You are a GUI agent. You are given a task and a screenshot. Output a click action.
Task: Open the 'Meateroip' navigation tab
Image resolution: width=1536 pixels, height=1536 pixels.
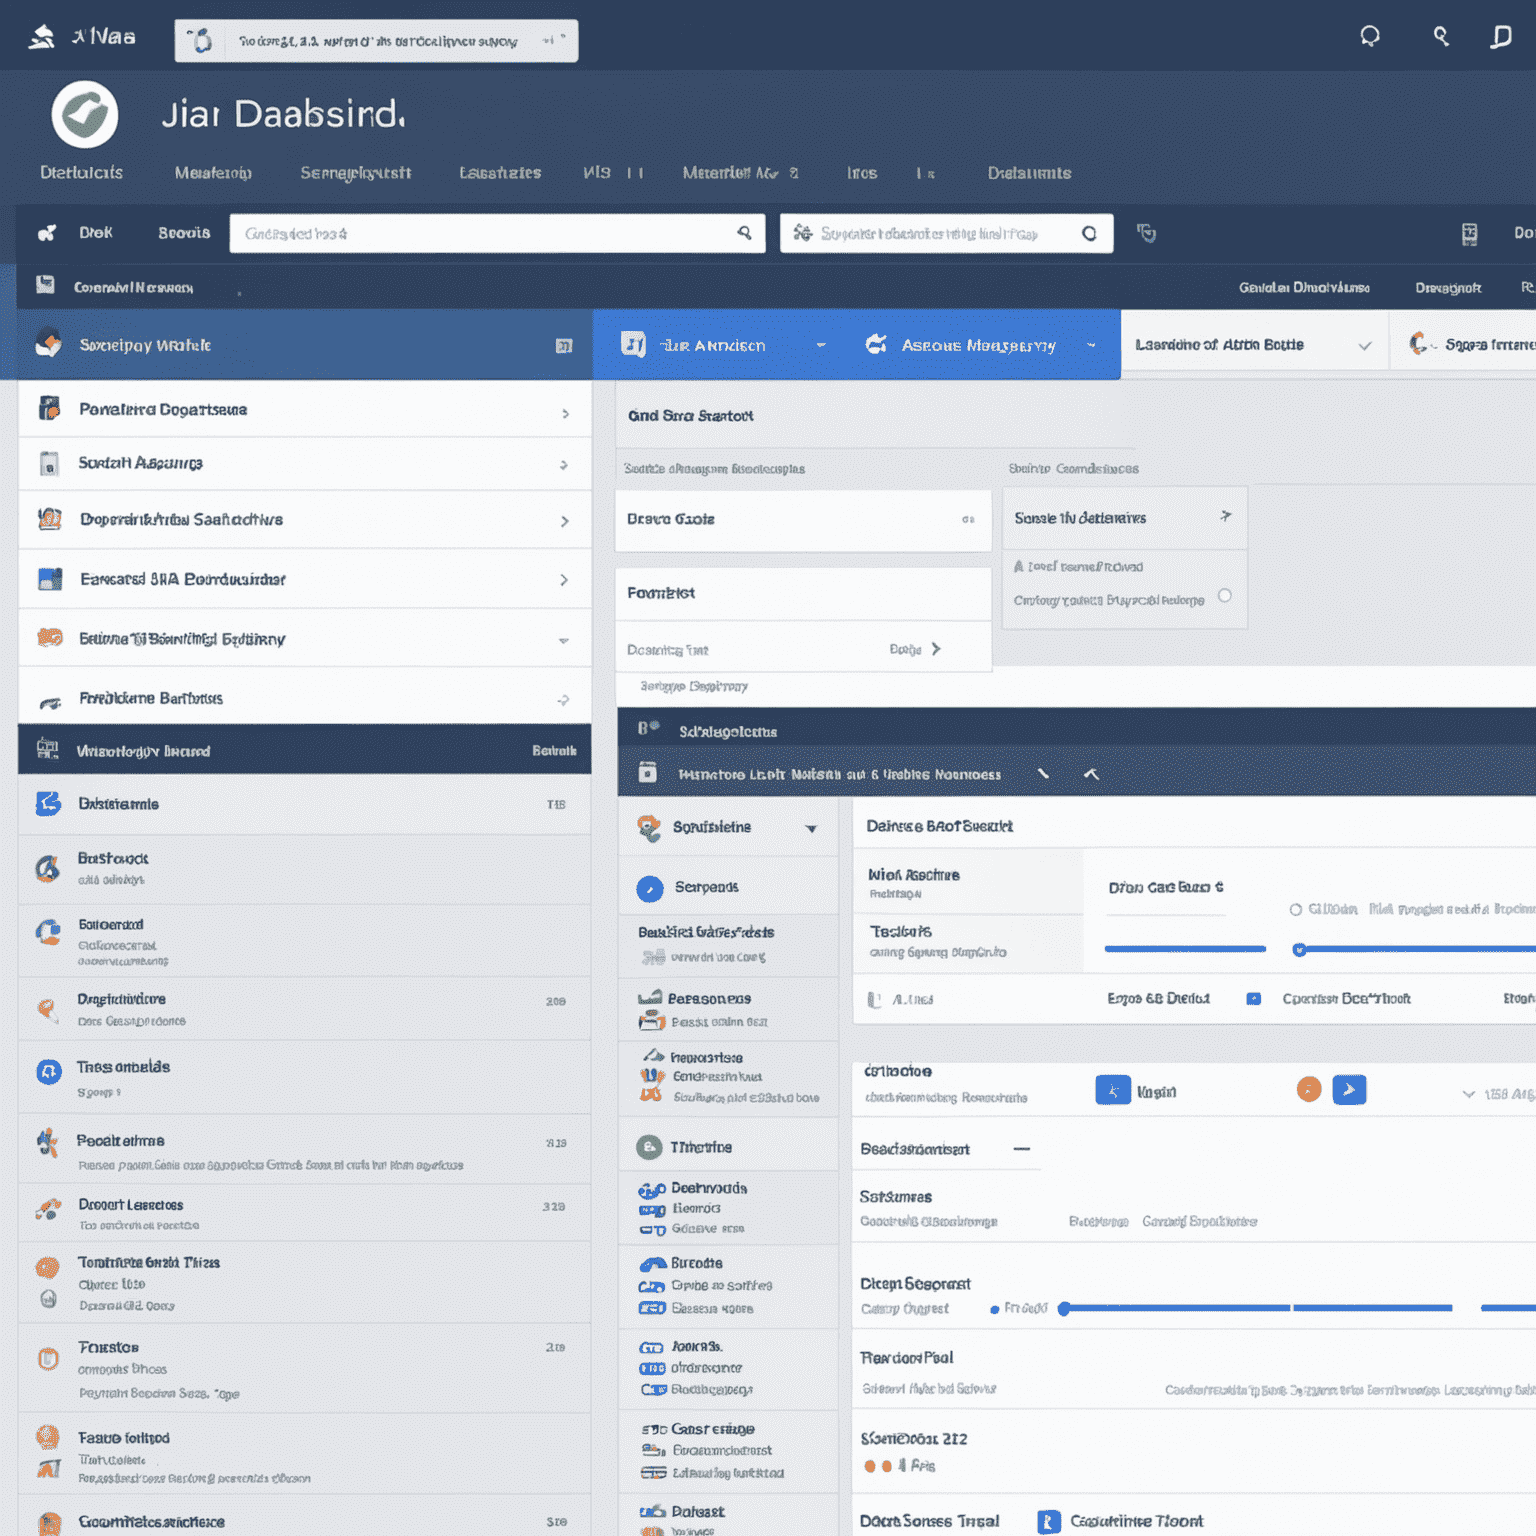[x=213, y=173]
